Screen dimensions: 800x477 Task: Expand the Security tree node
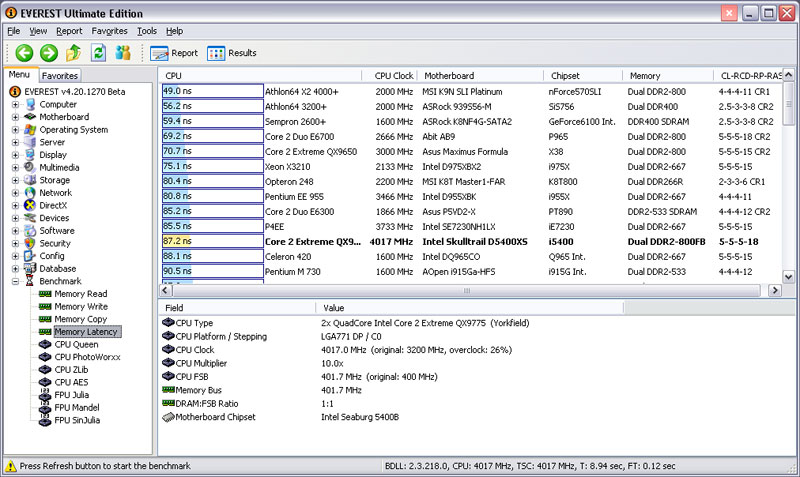[15, 243]
